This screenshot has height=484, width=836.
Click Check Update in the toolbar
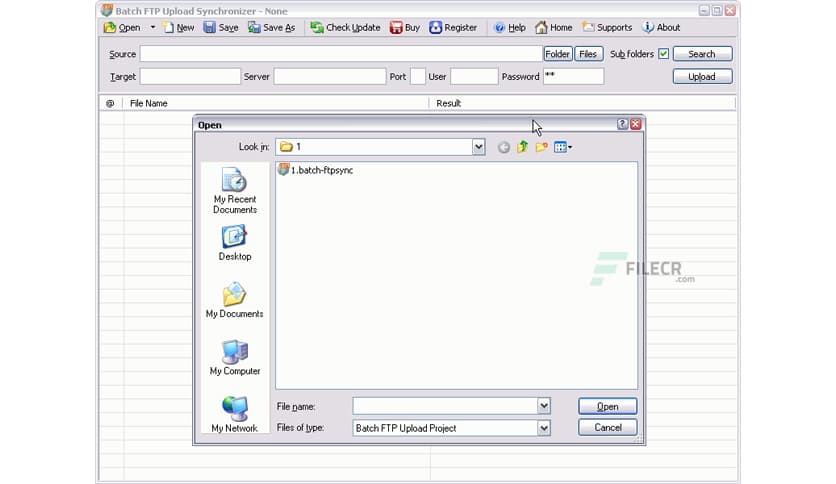(345, 28)
